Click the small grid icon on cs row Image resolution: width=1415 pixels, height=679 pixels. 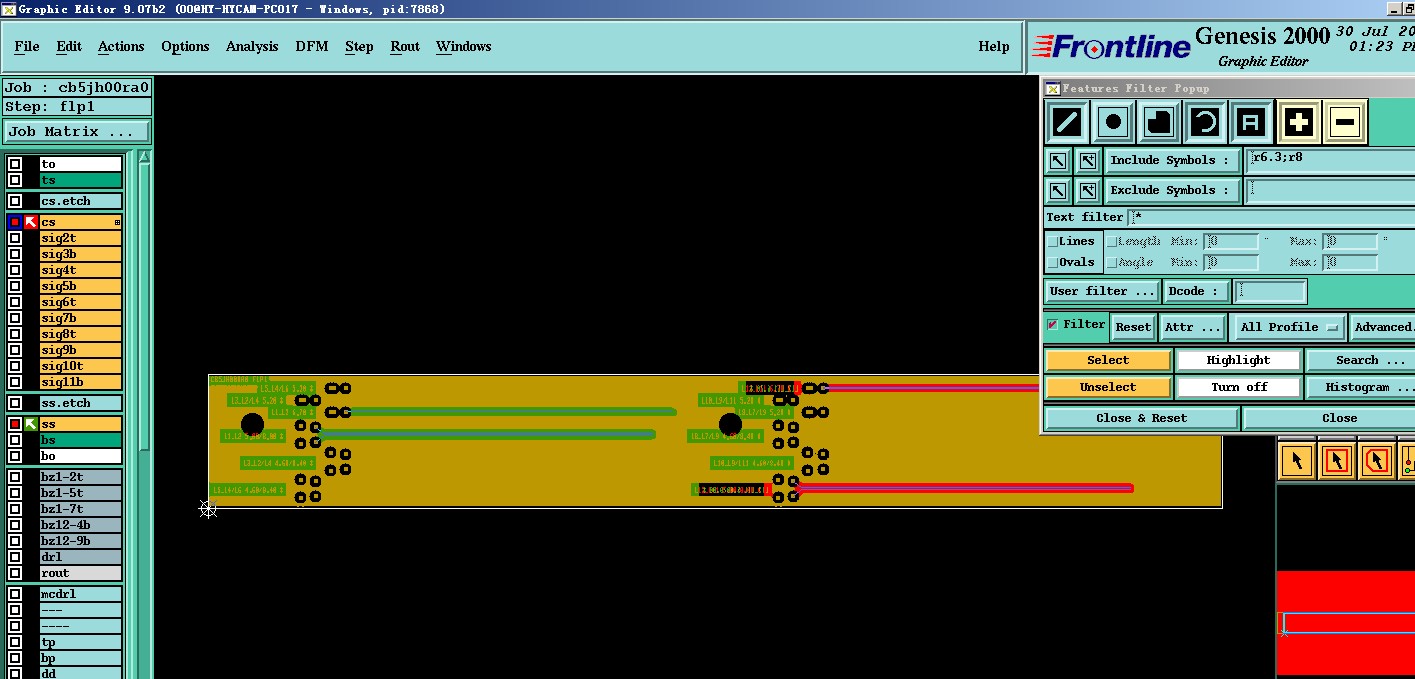click(117, 222)
